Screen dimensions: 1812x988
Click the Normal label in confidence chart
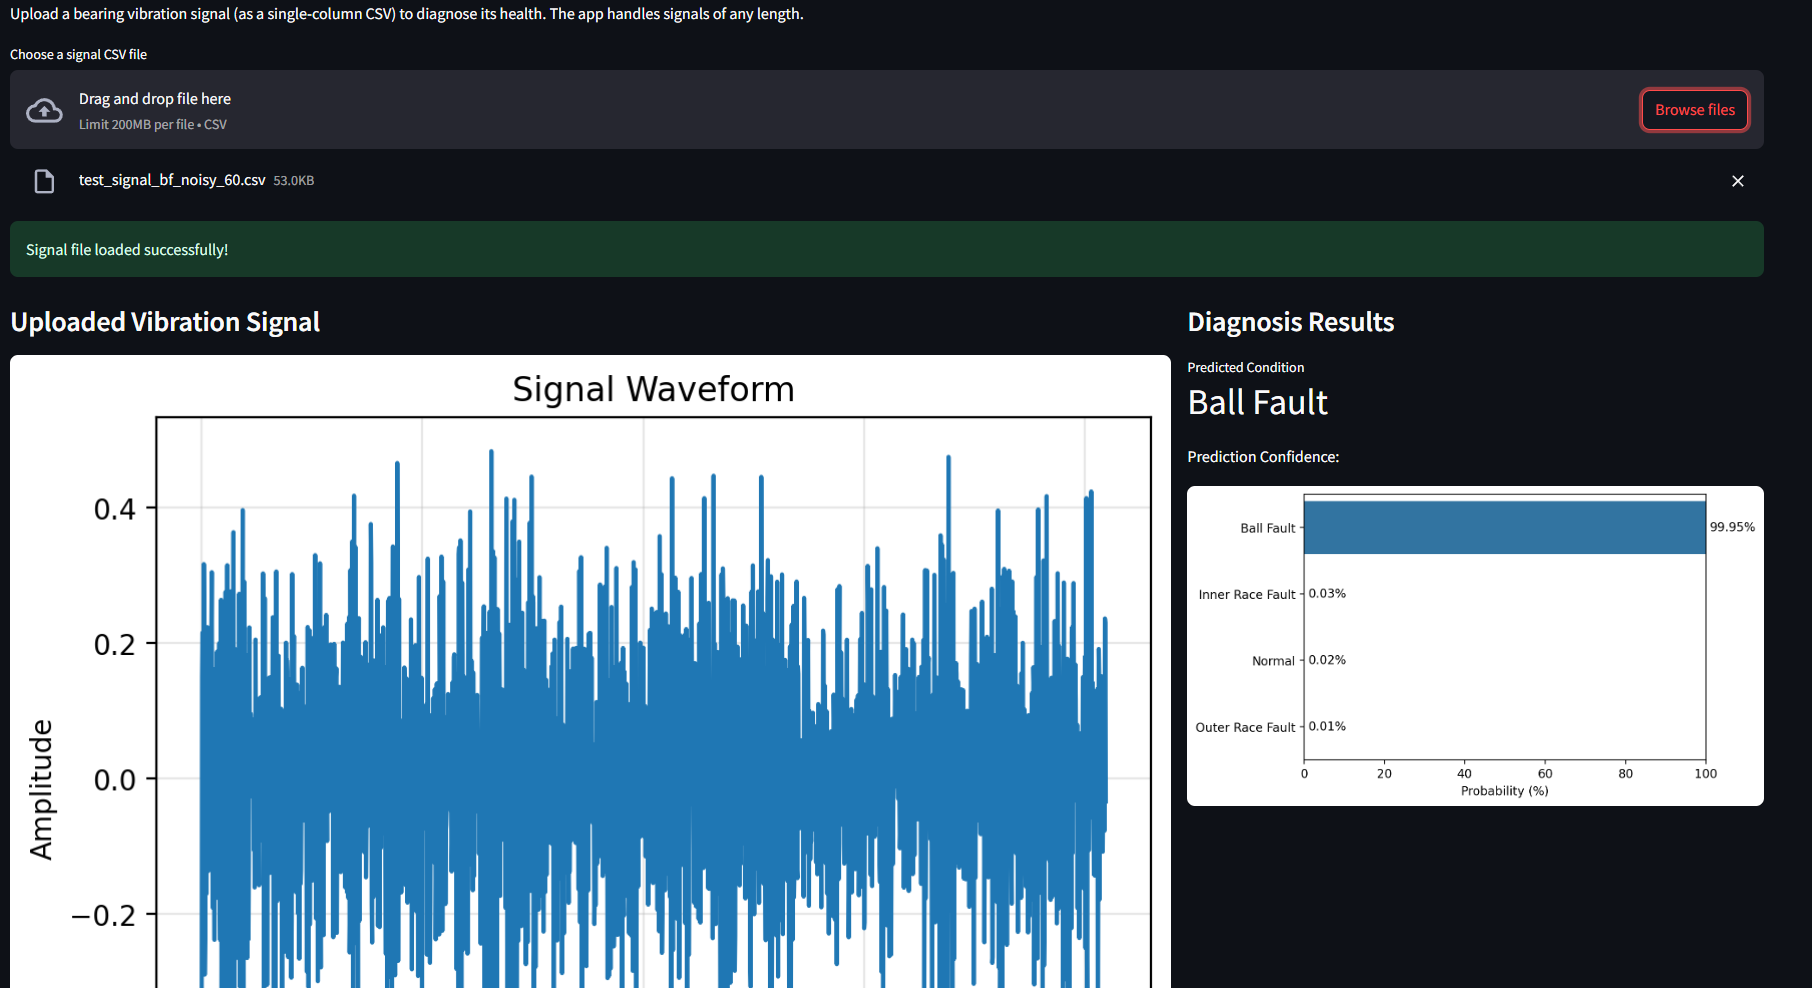pyautogui.click(x=1272, y=661)
